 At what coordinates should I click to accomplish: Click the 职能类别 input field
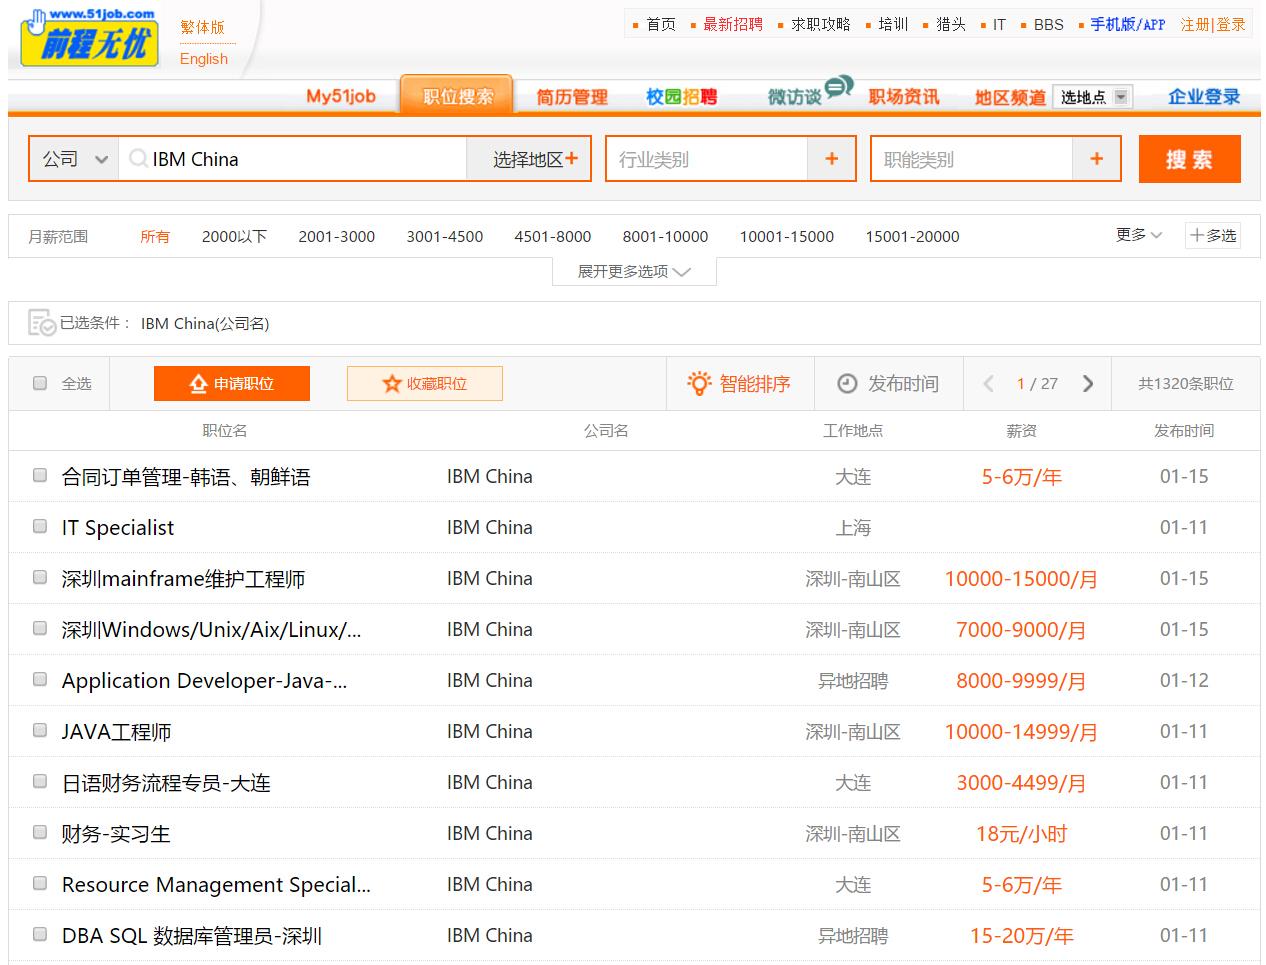point(972,159)
